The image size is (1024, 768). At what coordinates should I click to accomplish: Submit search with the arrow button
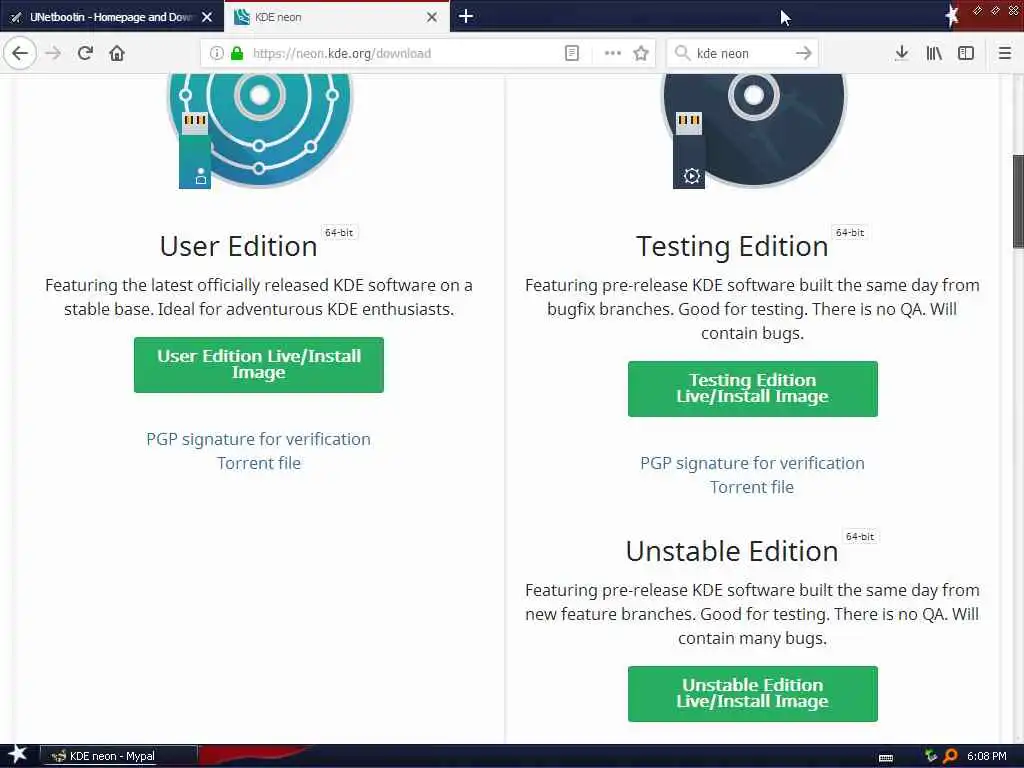pyautogui.click(x=803, y=53)
